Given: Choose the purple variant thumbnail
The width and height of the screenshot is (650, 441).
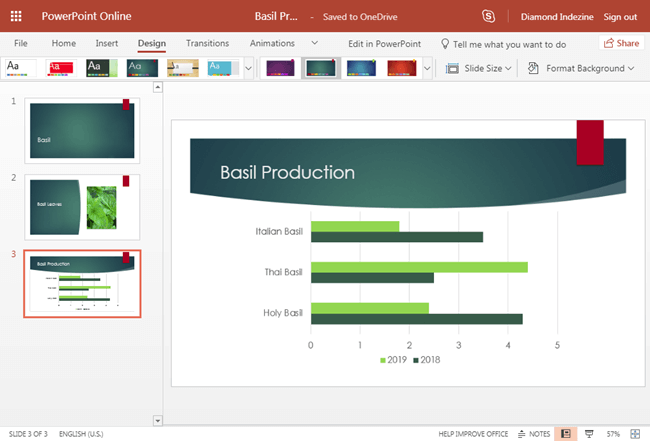Looking at the screenshot, I should coord(279,68).
